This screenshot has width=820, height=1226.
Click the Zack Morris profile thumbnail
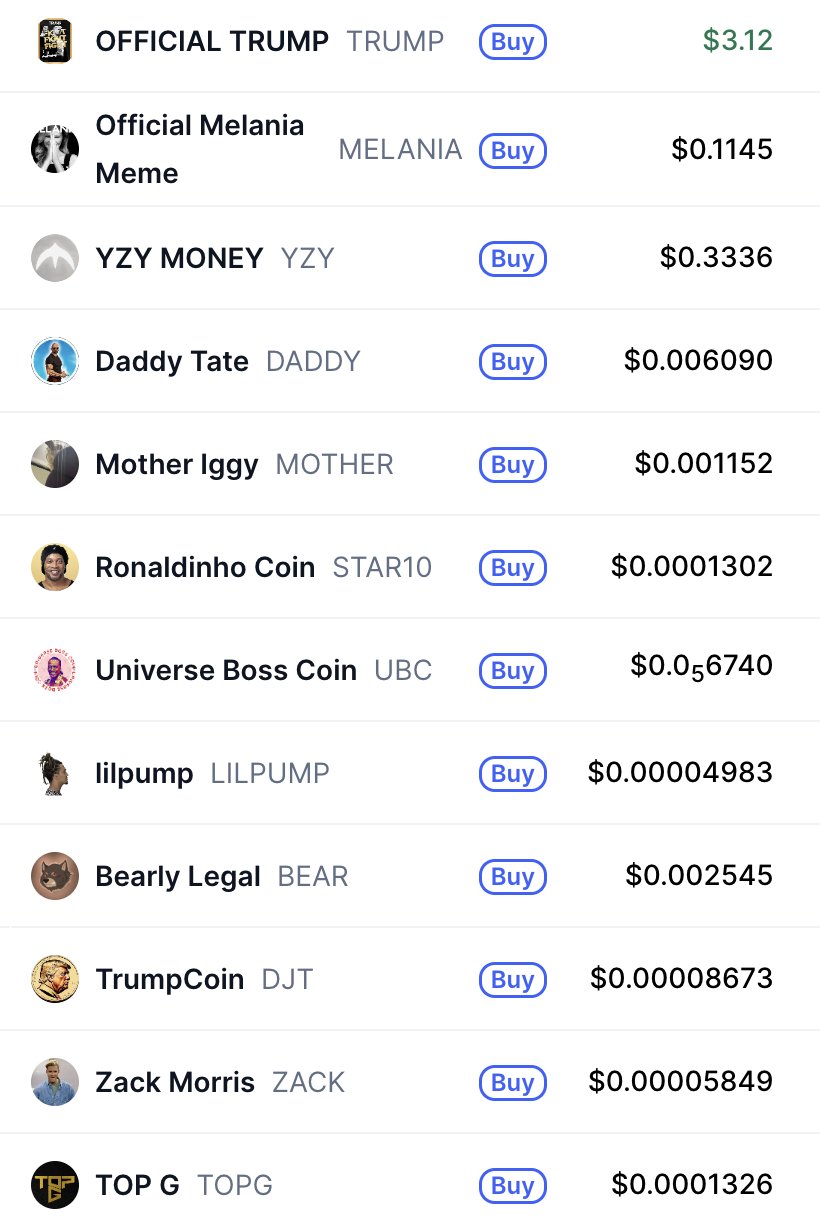click(x=55, y=1083)
